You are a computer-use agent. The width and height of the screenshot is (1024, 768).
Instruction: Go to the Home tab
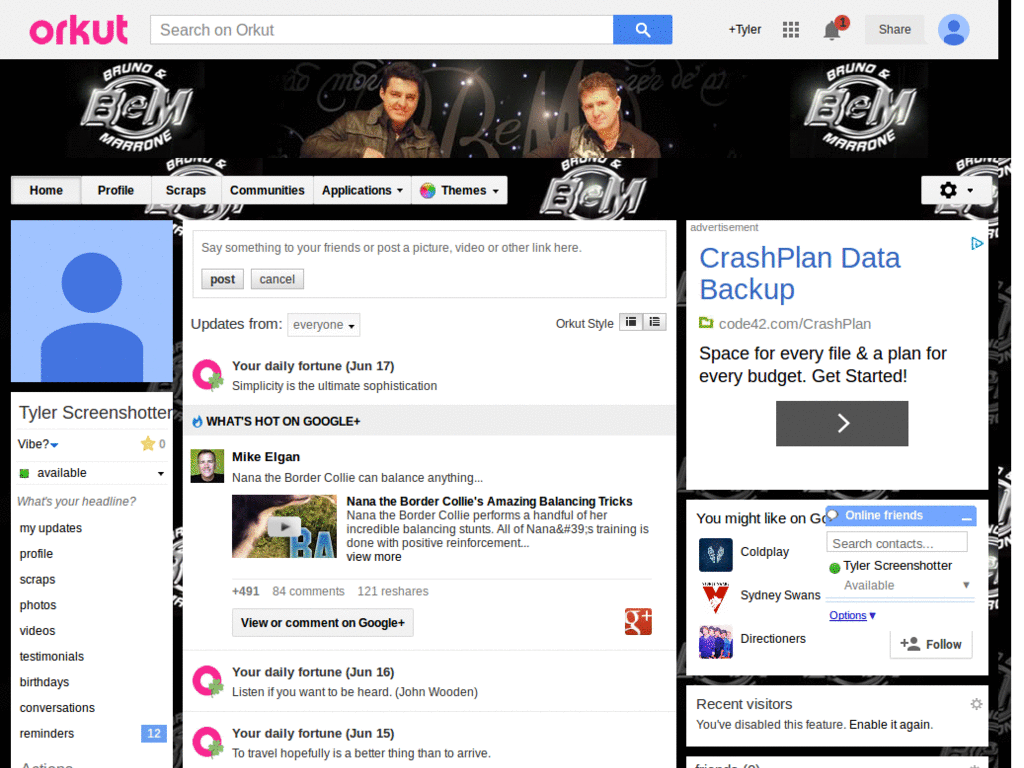(x=46, y=191)
